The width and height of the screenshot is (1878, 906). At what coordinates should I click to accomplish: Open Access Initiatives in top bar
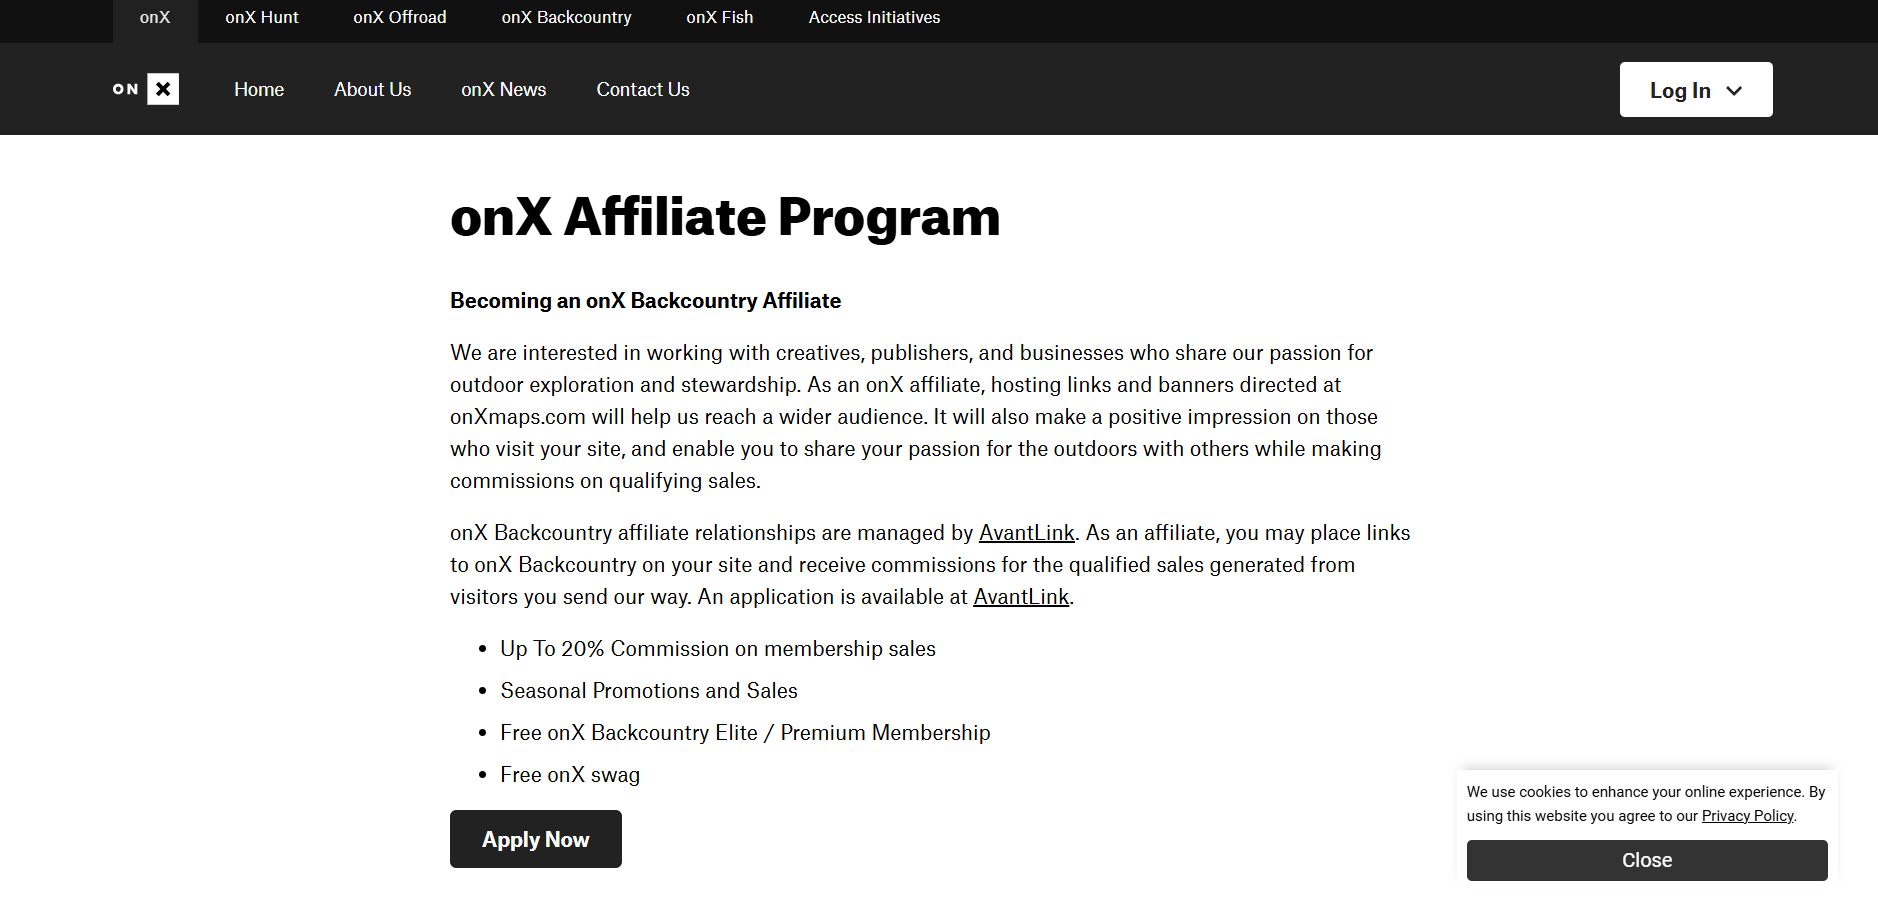[x=874, y=17]
